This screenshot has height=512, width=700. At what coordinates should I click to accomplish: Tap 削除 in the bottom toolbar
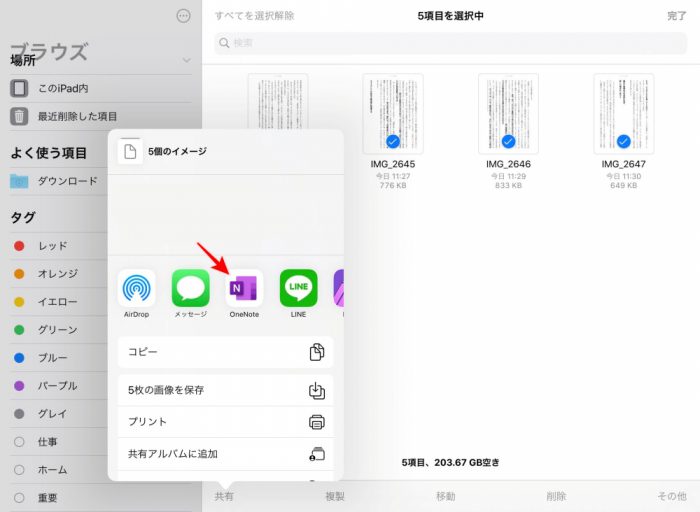coord(556,496)
